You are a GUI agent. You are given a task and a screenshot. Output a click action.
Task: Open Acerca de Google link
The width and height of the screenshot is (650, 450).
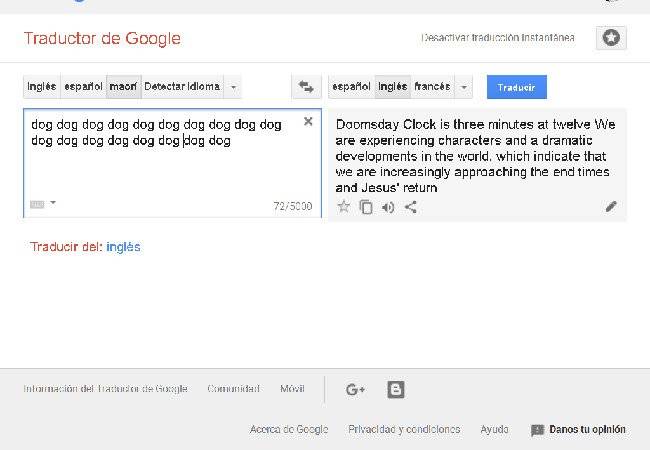(x=289, y=429)
